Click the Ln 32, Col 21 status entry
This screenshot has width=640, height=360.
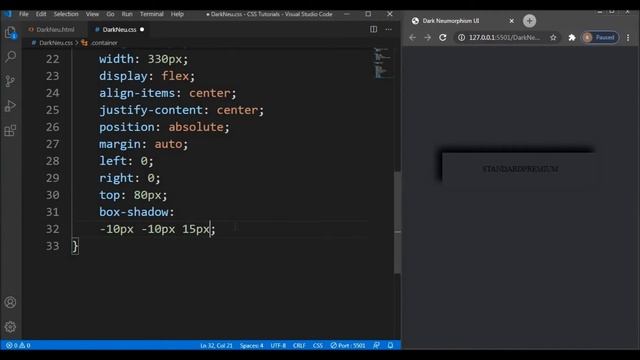click(216, 345)
